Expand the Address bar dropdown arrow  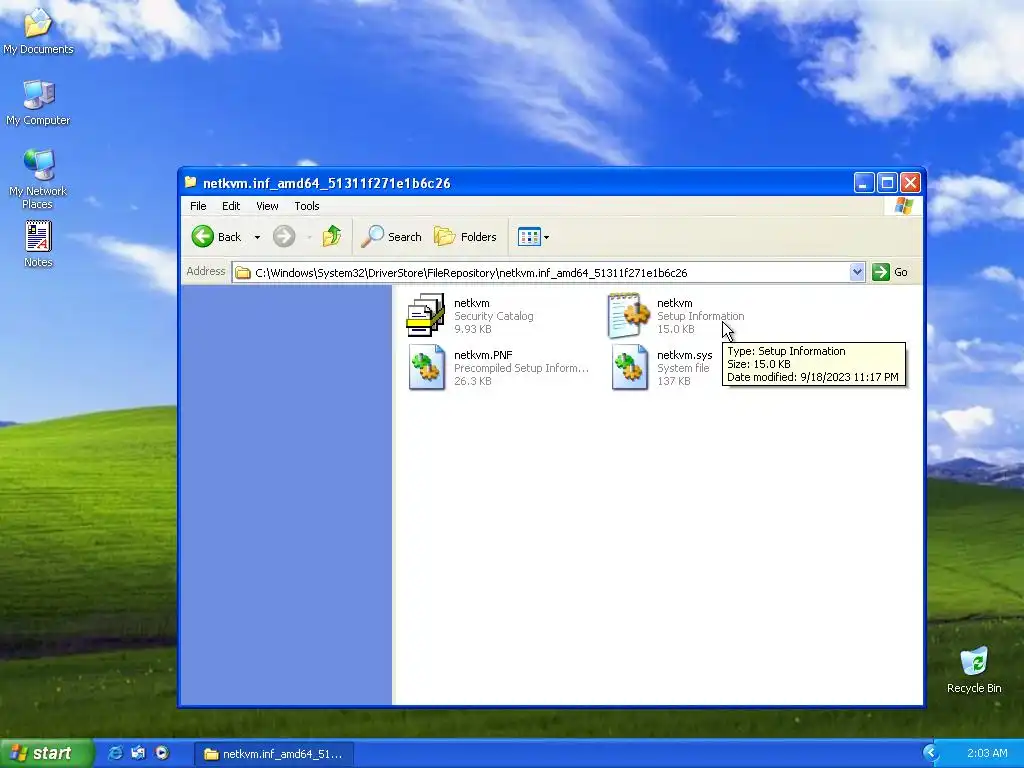[857, 272]
